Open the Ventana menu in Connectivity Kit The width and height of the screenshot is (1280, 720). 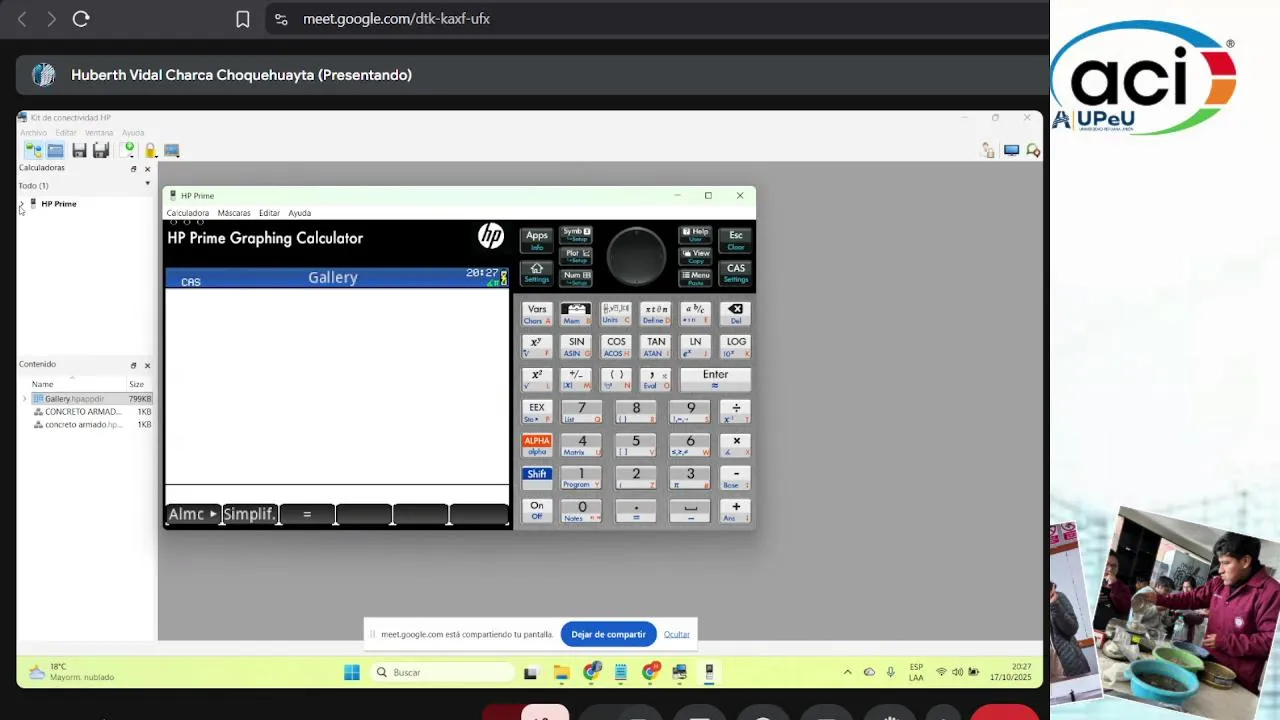(99, 132)
